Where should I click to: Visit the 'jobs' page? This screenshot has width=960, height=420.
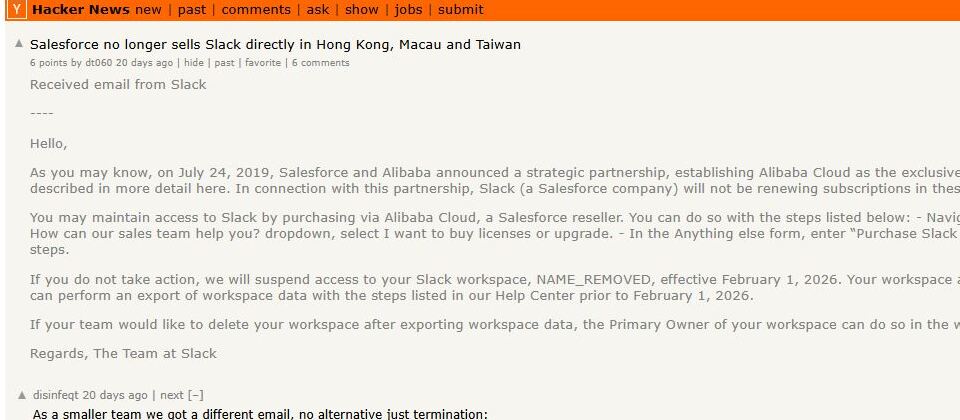click(408, 10)
